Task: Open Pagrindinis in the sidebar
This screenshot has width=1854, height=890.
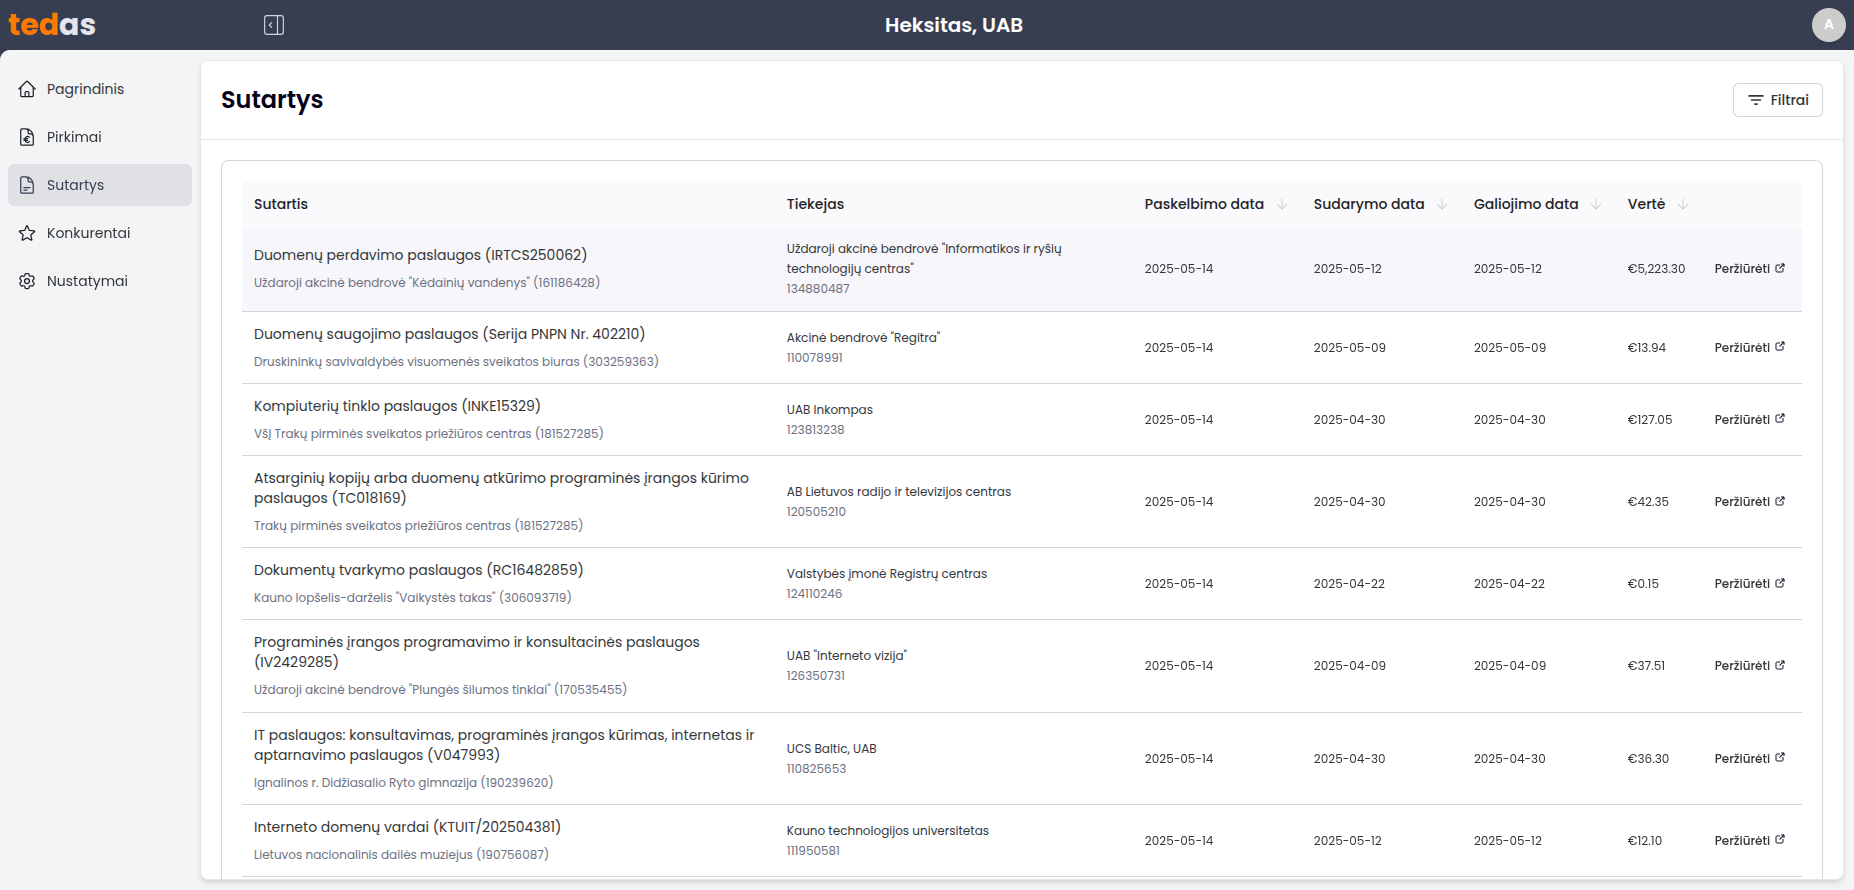Action: [100, 89]
